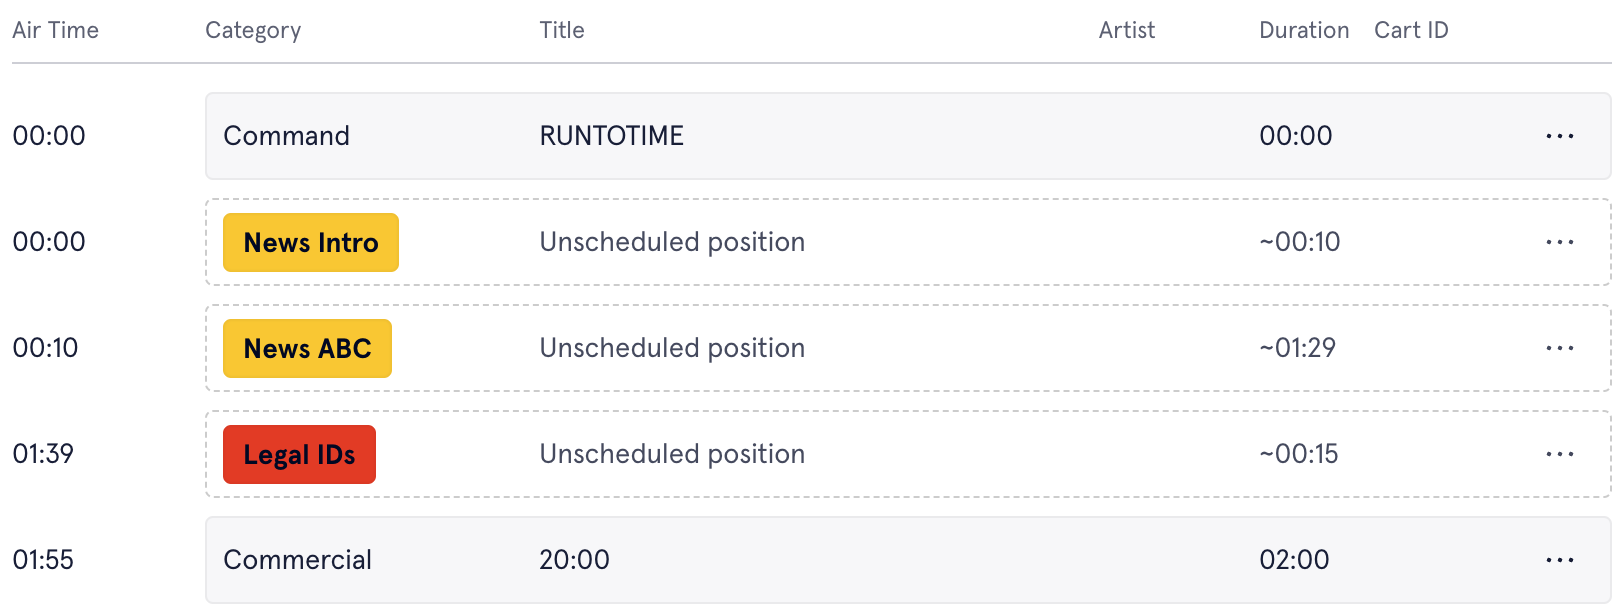Select the Cart ID column header
1618x612 pixels.
click(x=1411, y=30)
